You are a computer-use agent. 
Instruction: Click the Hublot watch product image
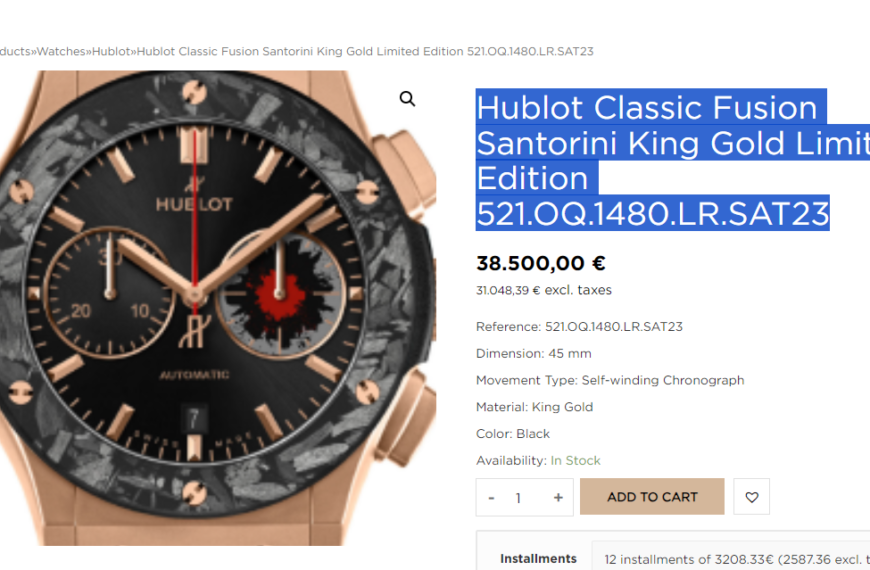click(218, 308)
